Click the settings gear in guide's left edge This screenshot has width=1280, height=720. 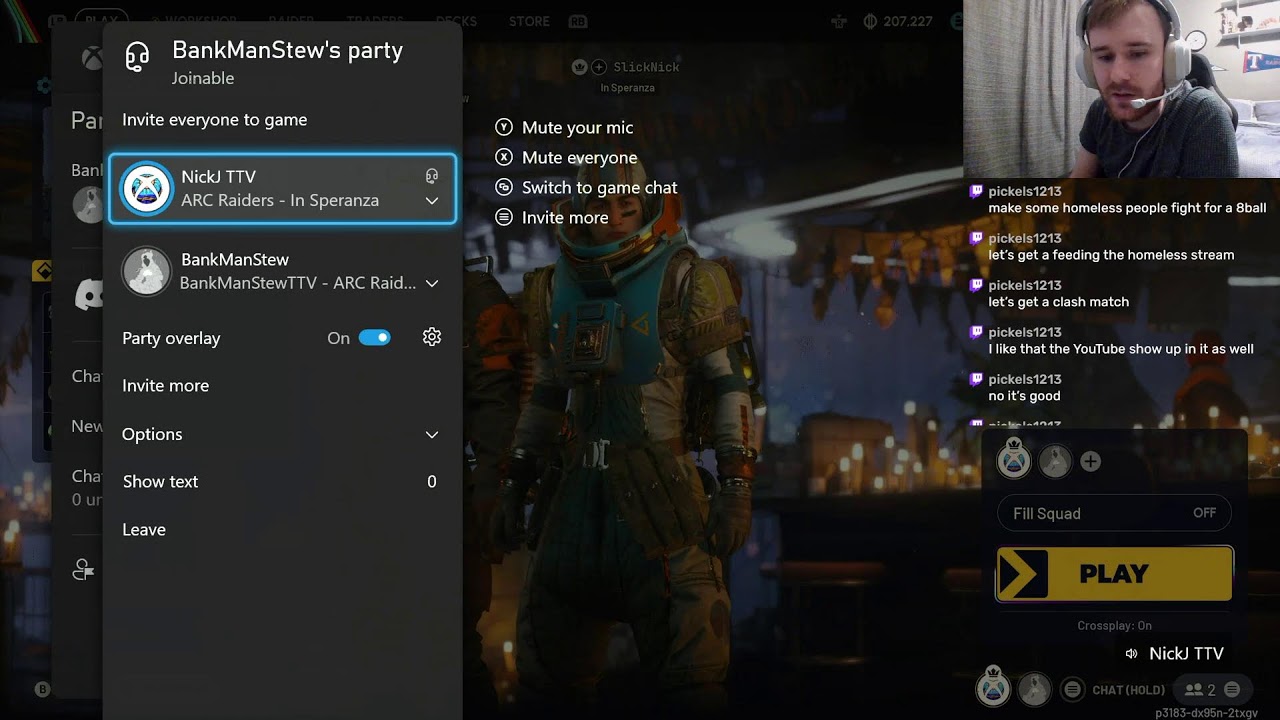[x=43, y=86]
